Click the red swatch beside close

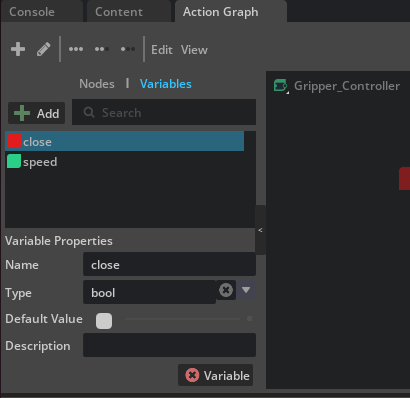coord(14,141)
